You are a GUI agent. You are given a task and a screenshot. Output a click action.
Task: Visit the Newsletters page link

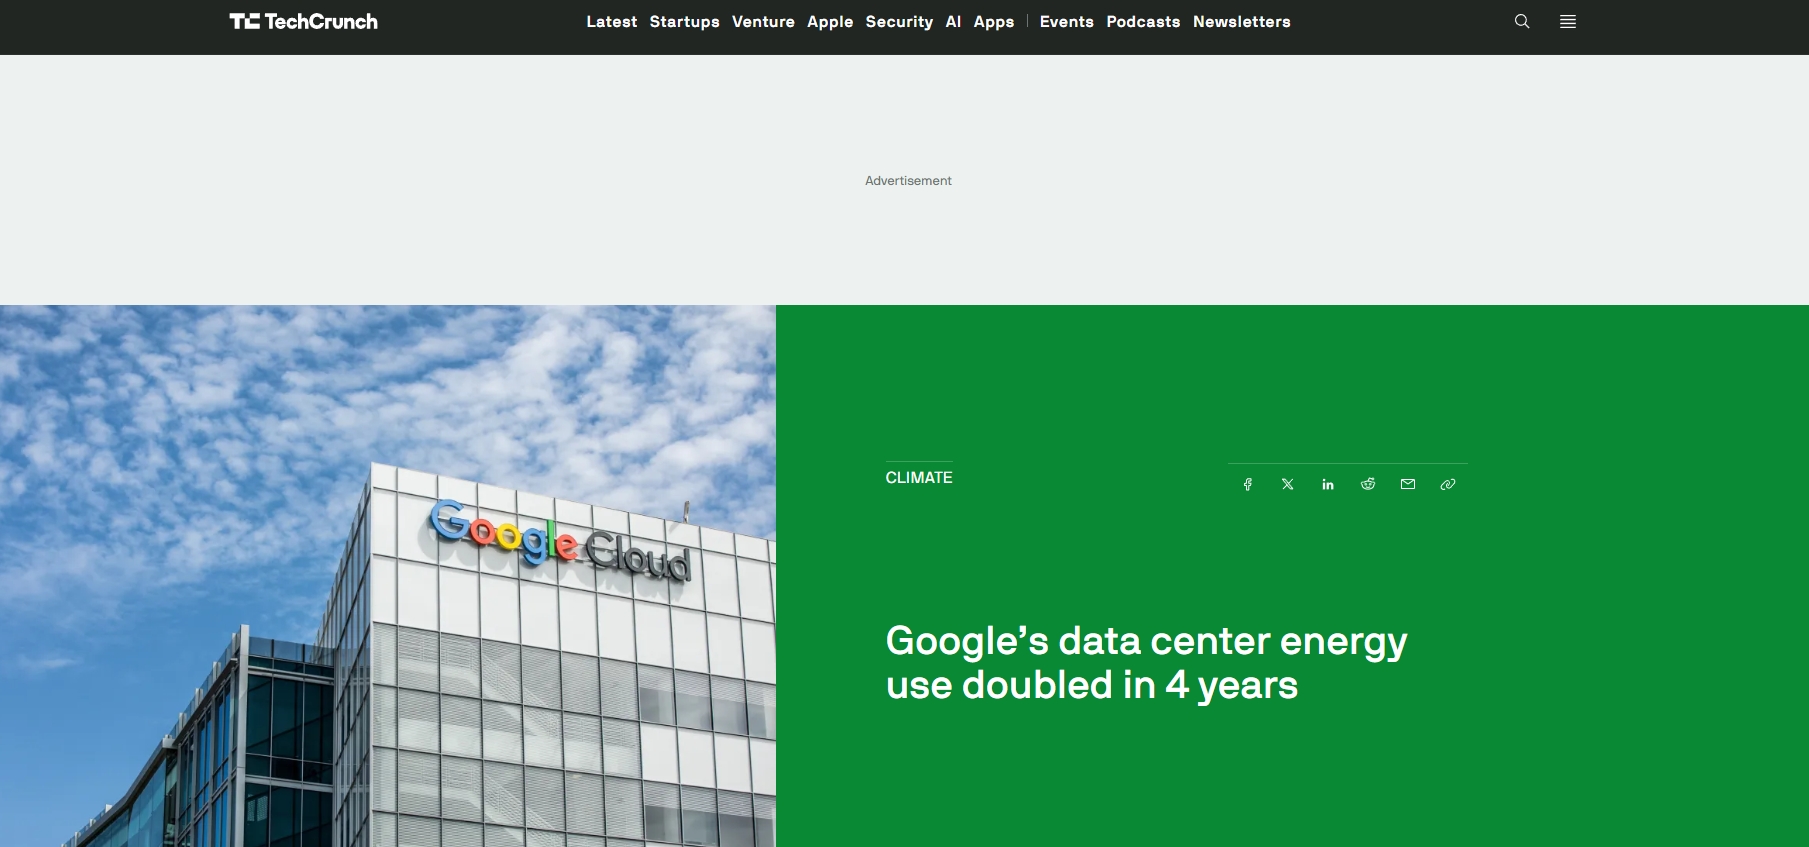point(1242,21)
